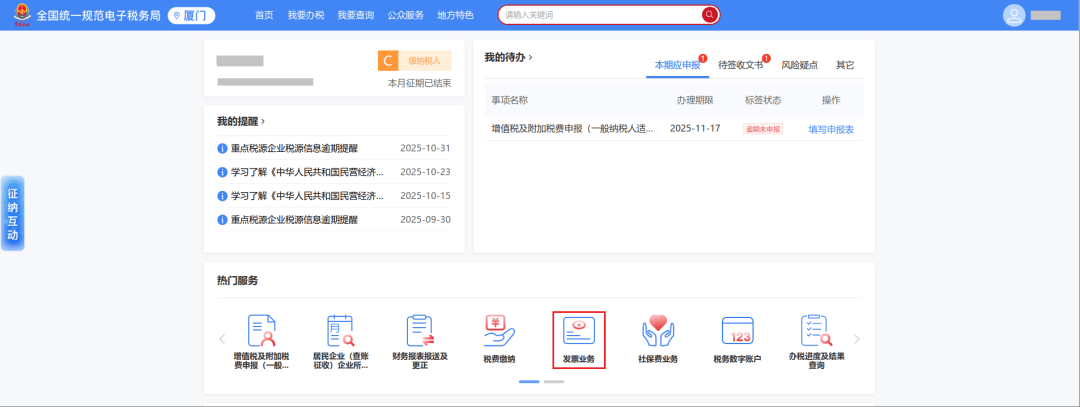Open 财务报表报送及更正 icon
Image resolution: width=1080 pixels, height=407 pixels.
coord(419,331)
